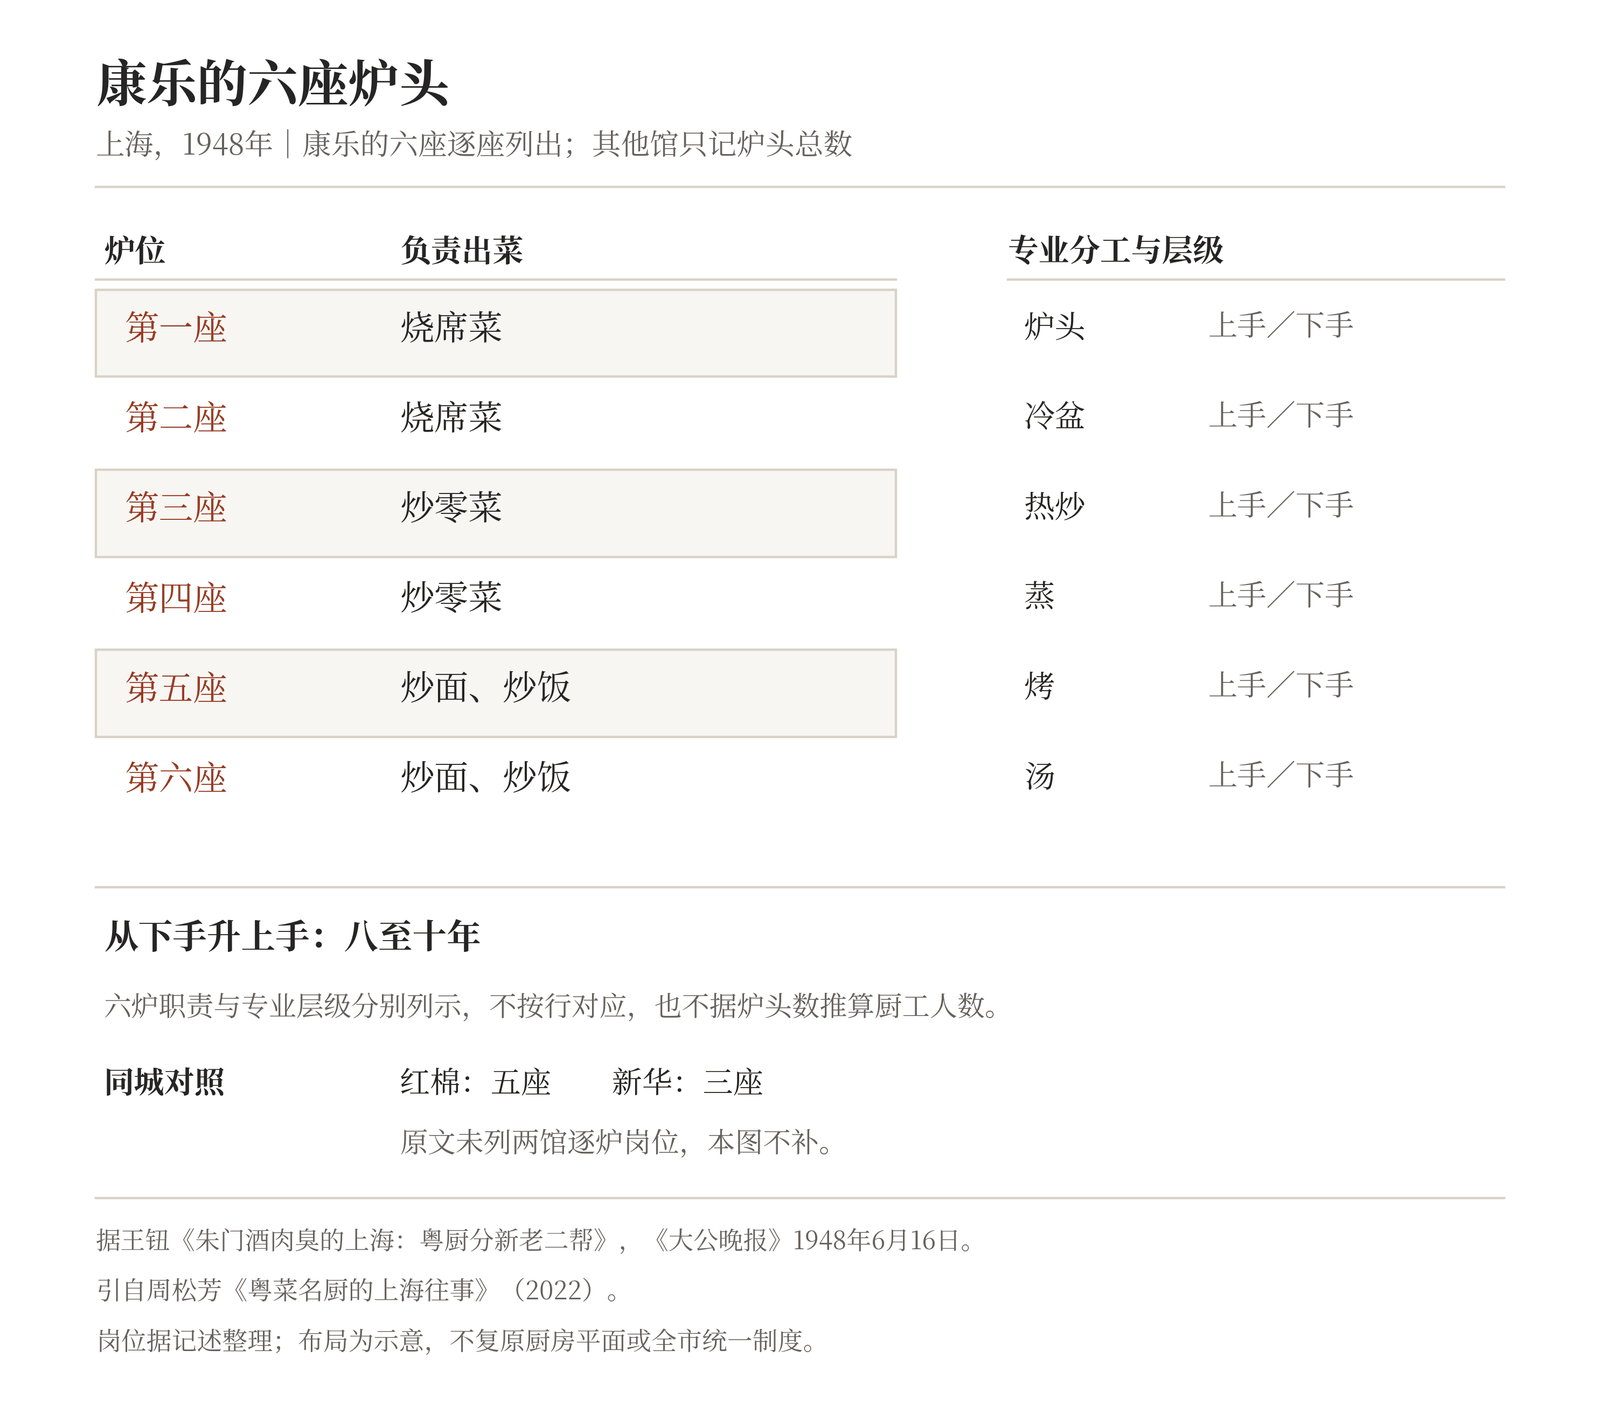Select the text 新华：三座

pos(688,1082)
